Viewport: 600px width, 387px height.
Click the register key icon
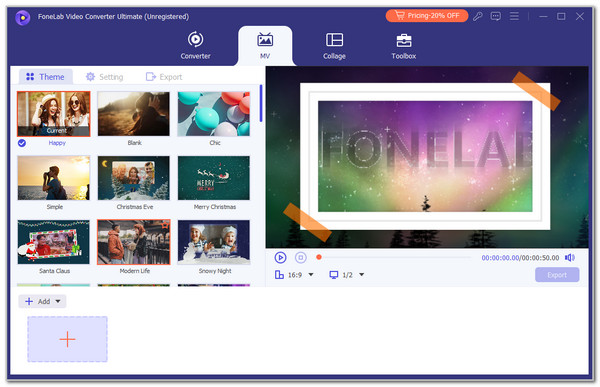(x=477, y=16)
